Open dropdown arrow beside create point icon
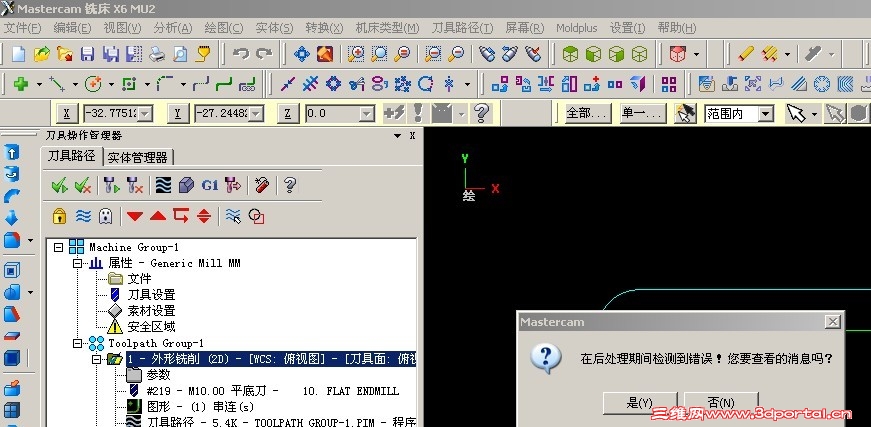Screen dimensions: 871x427 (39, 84)
